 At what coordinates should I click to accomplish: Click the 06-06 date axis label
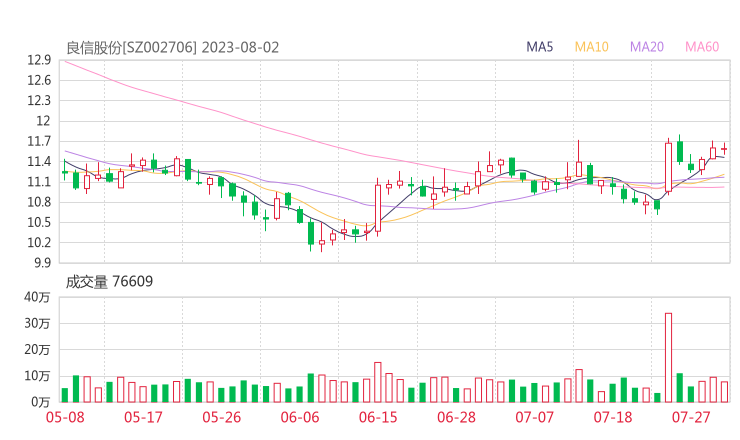[300, 417]
